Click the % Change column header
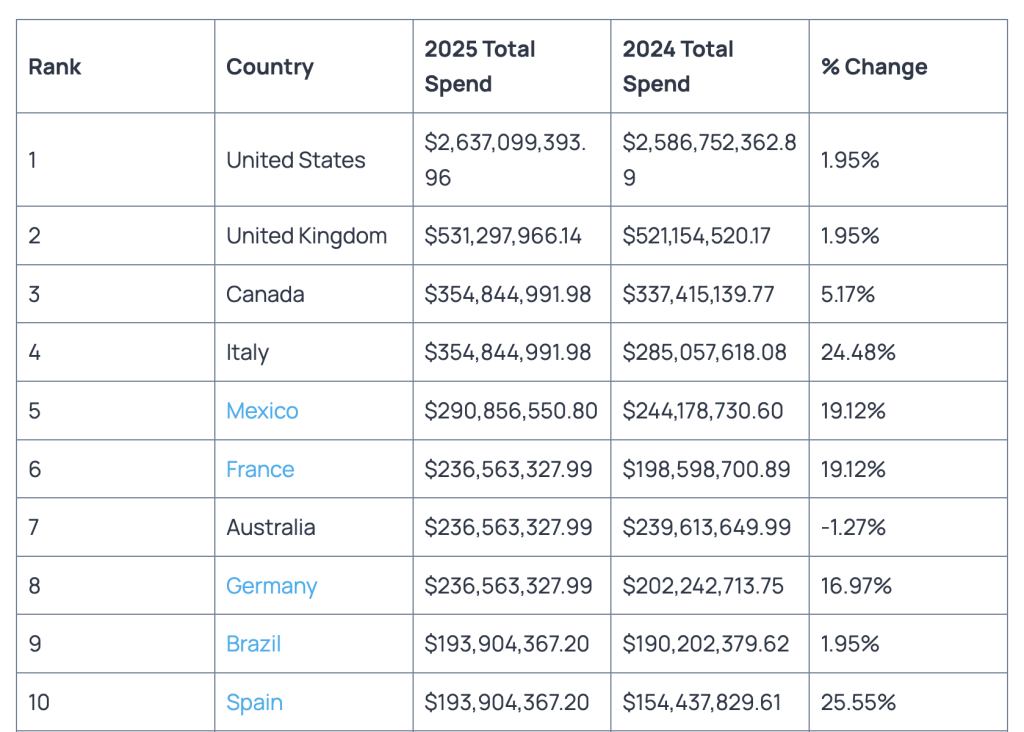The width and height of the screenshot is (1024, 732). coord(874,67)
